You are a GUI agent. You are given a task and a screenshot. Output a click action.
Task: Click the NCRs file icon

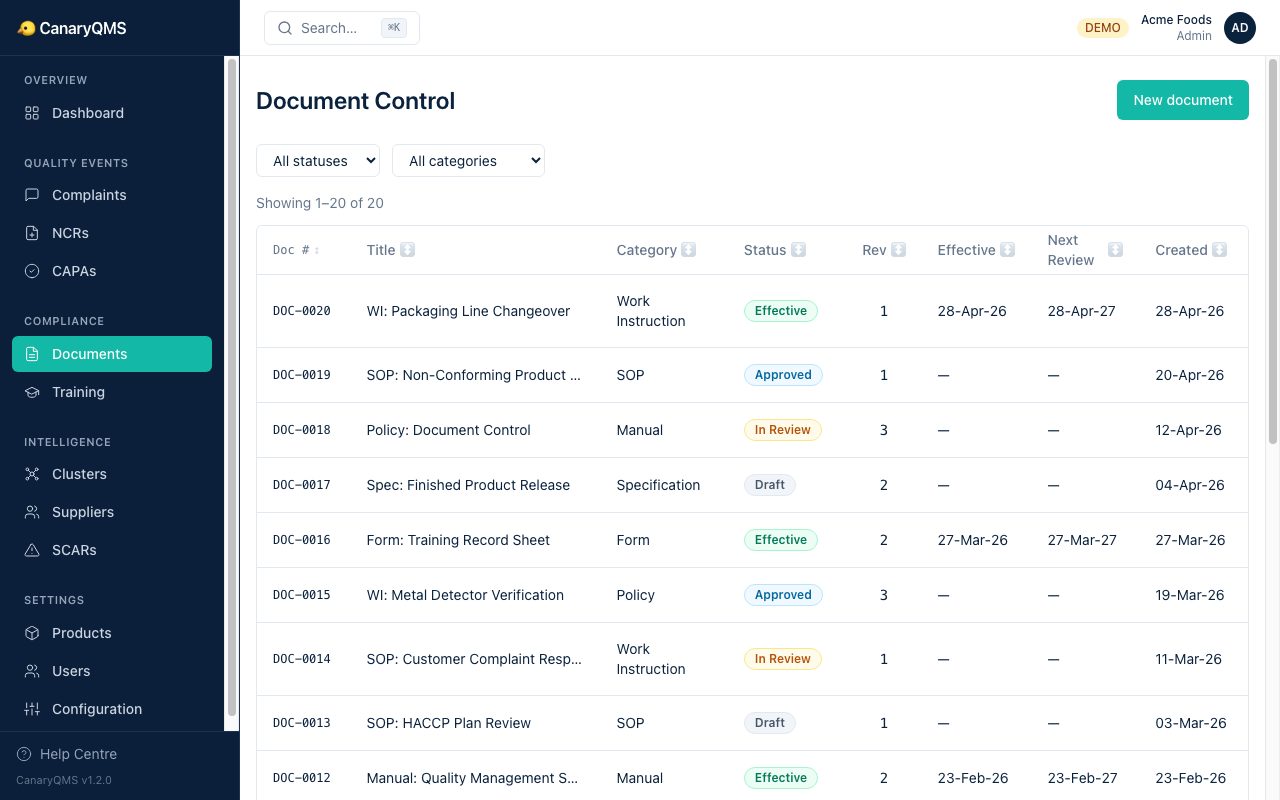coord(32,233)
